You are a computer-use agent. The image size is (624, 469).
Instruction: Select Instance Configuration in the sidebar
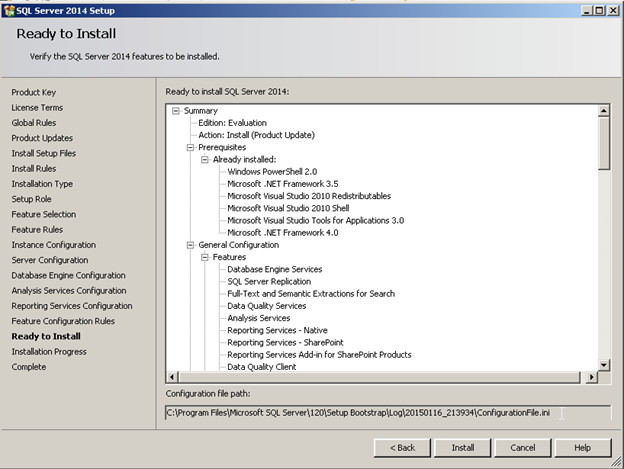pyautogui.click(x=54, y=245)
